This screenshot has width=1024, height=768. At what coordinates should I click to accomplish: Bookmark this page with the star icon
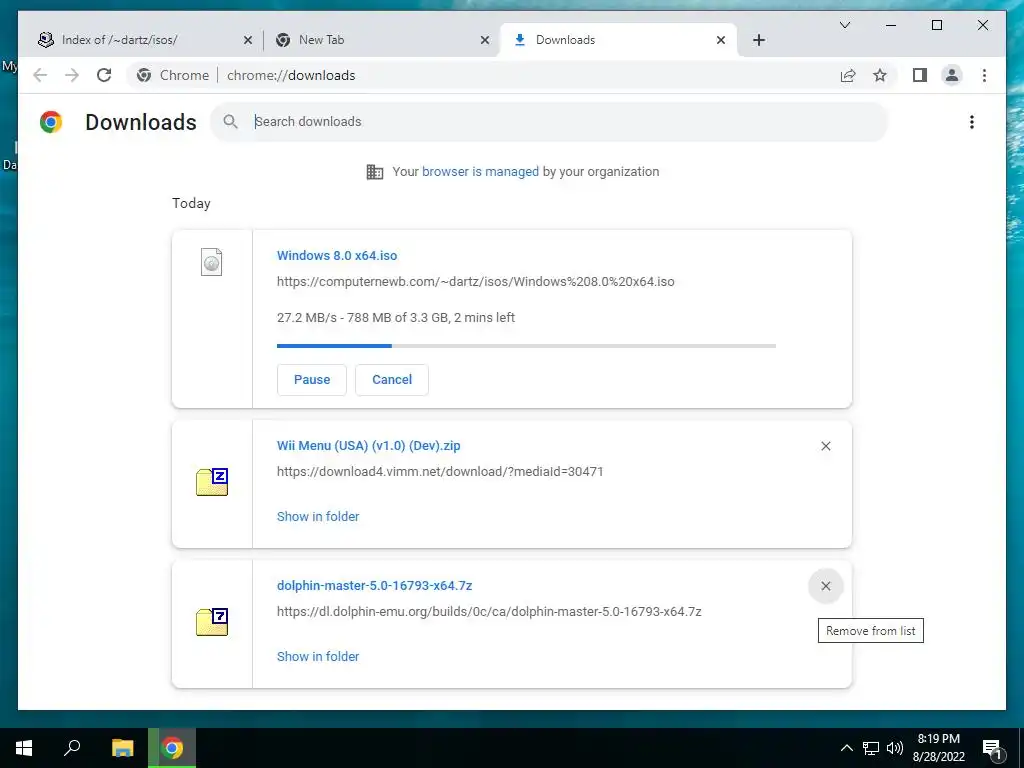coord(880,75)
